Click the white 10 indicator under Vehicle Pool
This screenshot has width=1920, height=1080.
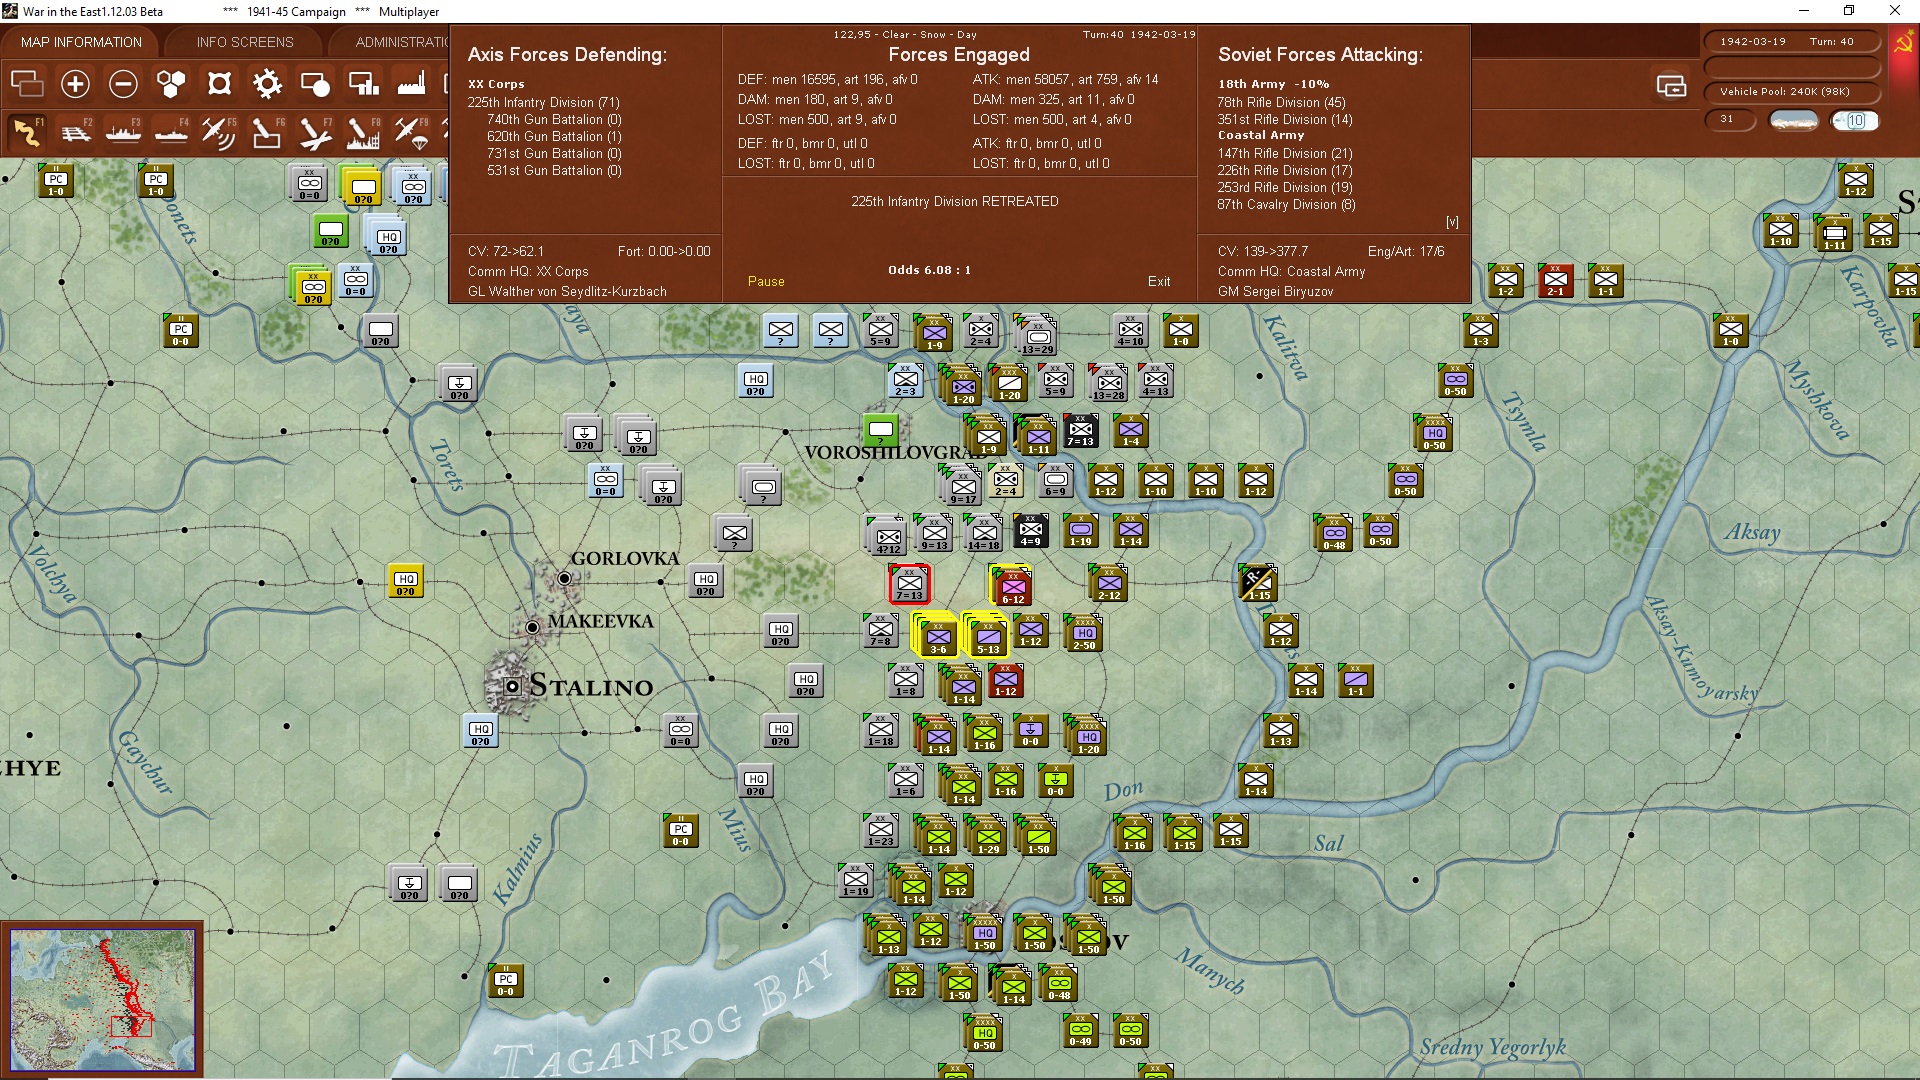(1855, 120)
